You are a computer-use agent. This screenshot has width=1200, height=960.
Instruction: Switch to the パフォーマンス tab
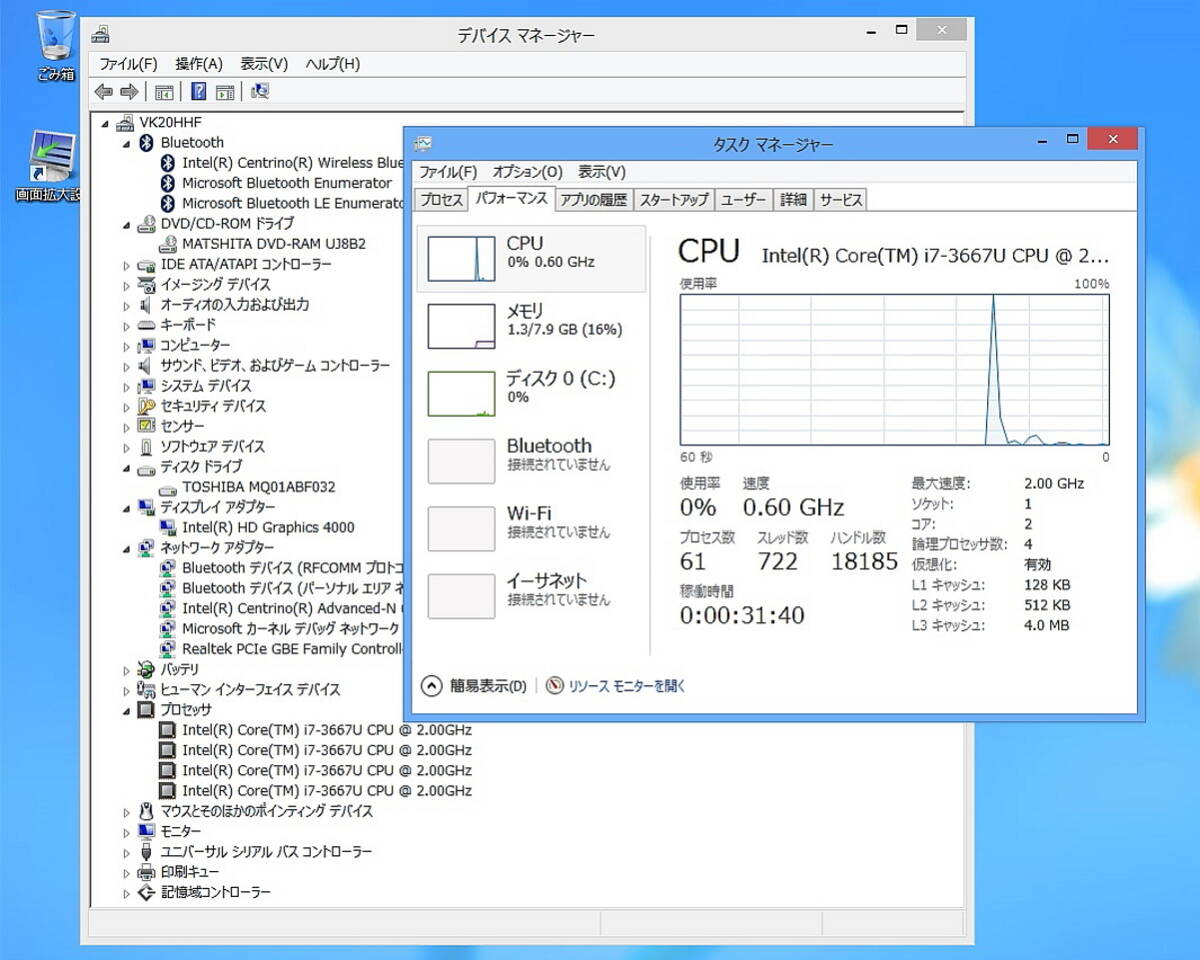[511, 198]
